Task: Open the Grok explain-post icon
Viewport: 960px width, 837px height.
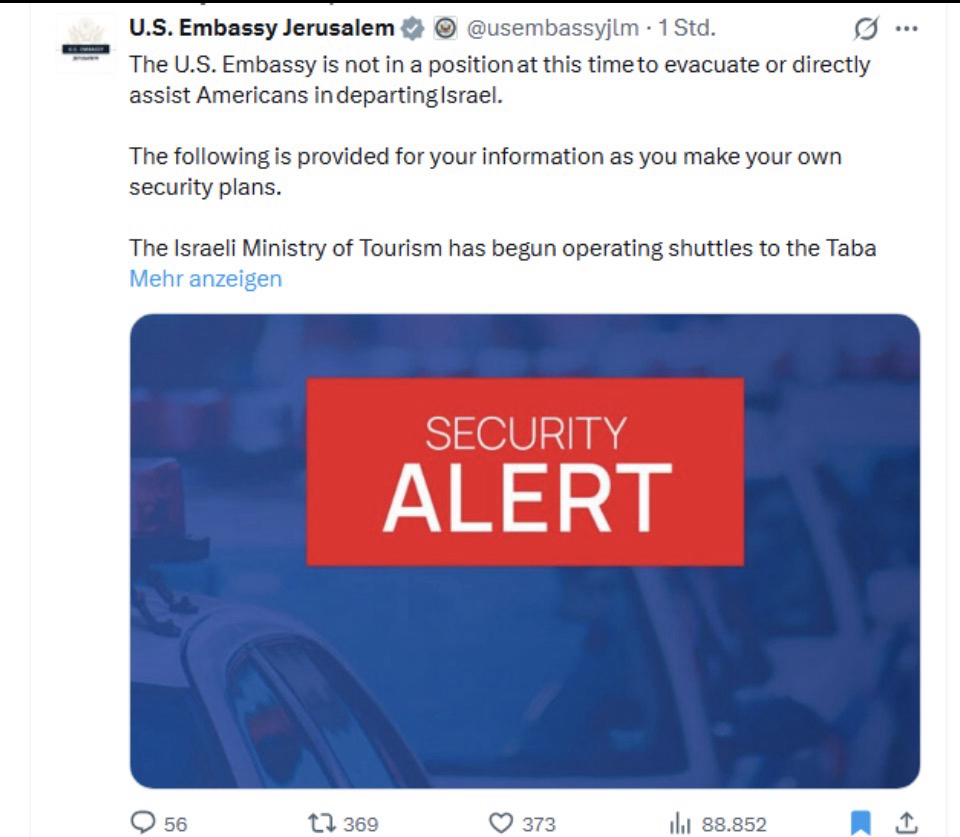Action: (x=864, y=30)
